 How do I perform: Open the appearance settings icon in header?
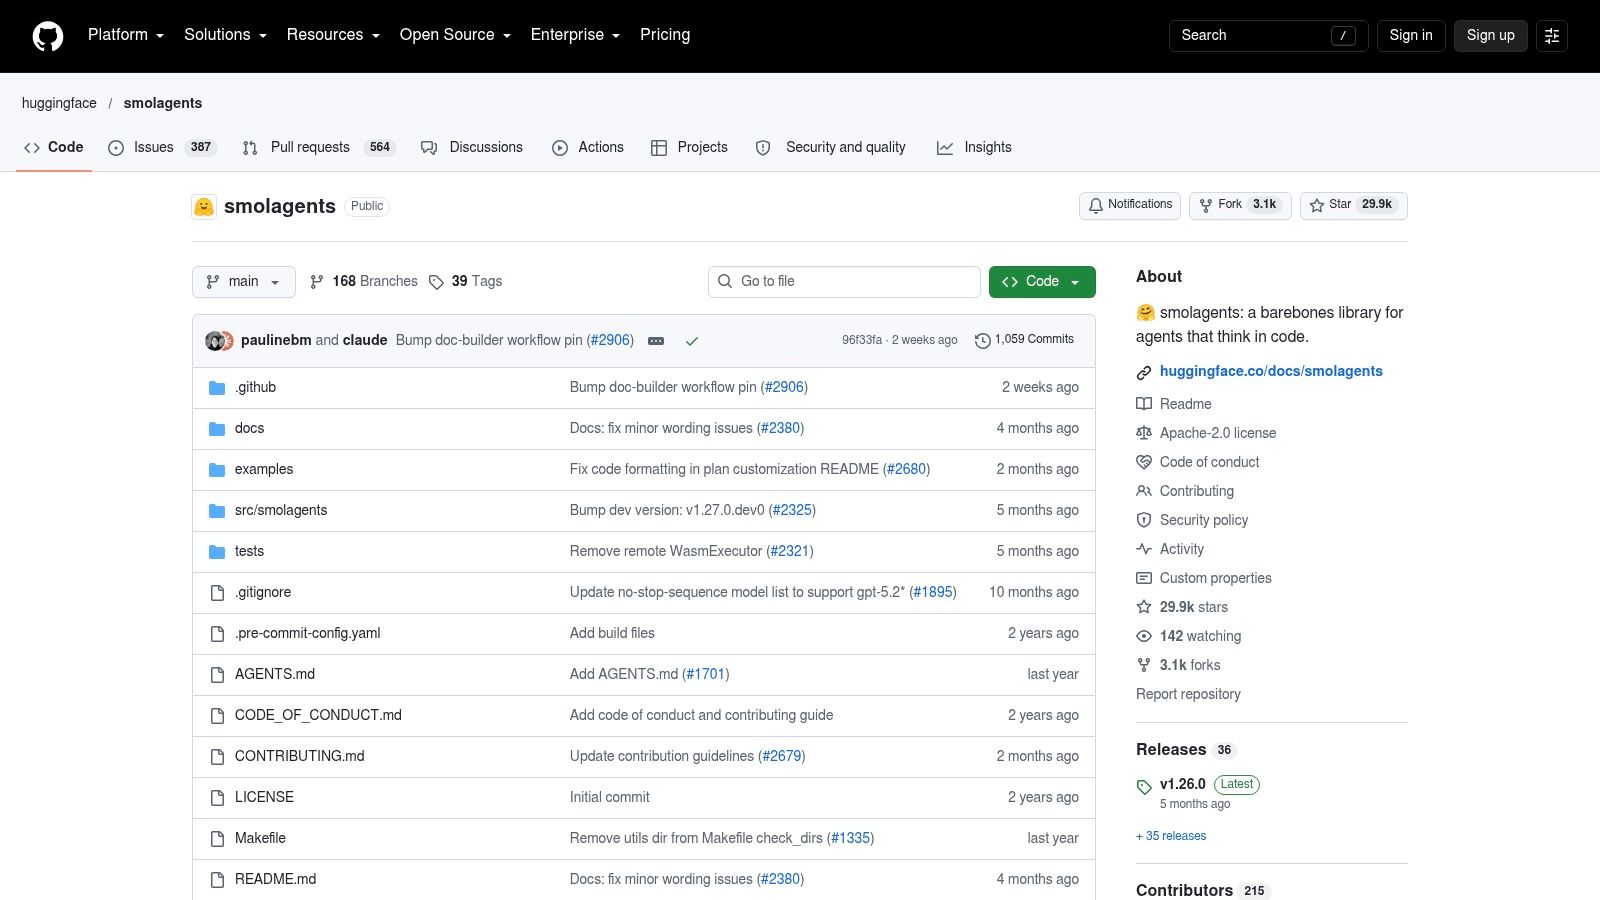point(1552,35)
